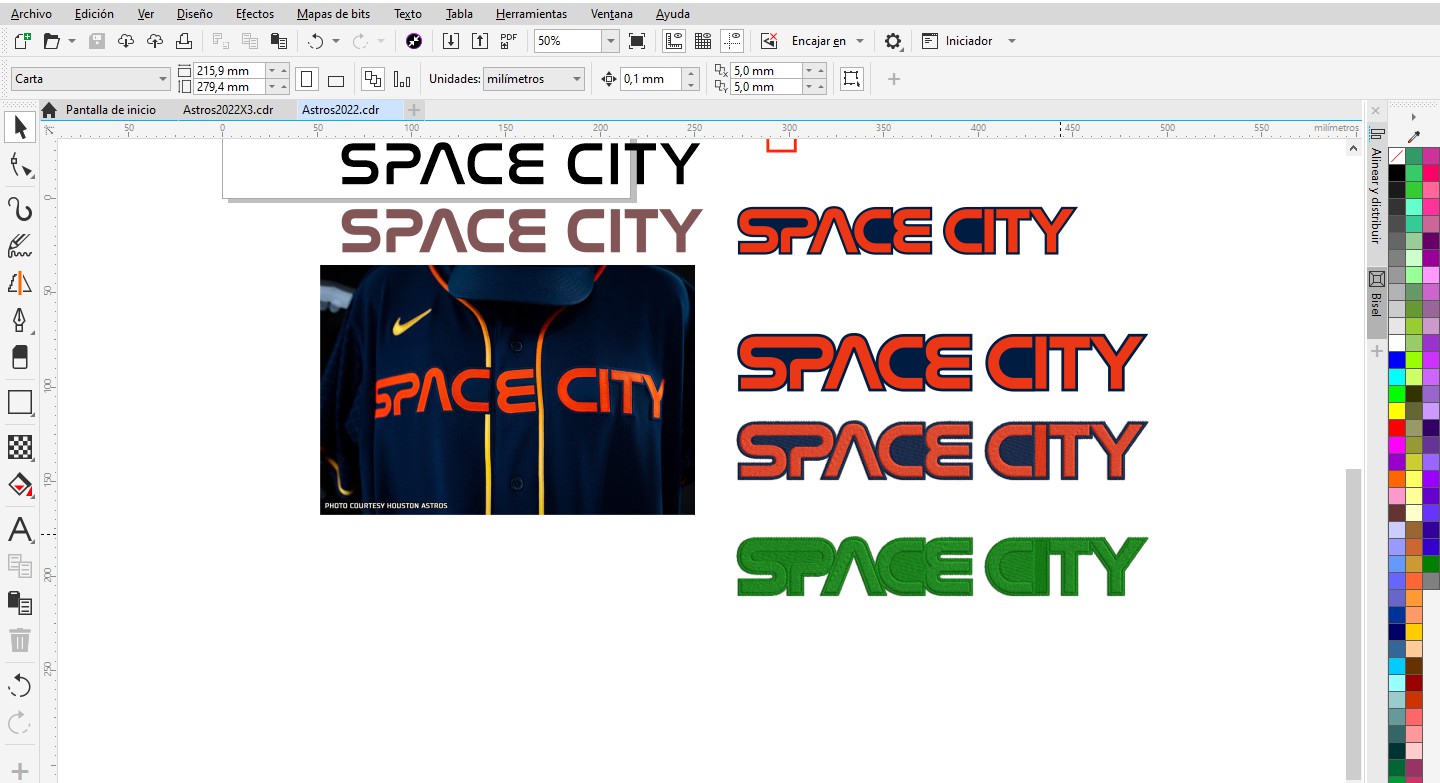Click the Open folder icon
Viewport: 1440px width, 783px height.
[x=51, y=41]
